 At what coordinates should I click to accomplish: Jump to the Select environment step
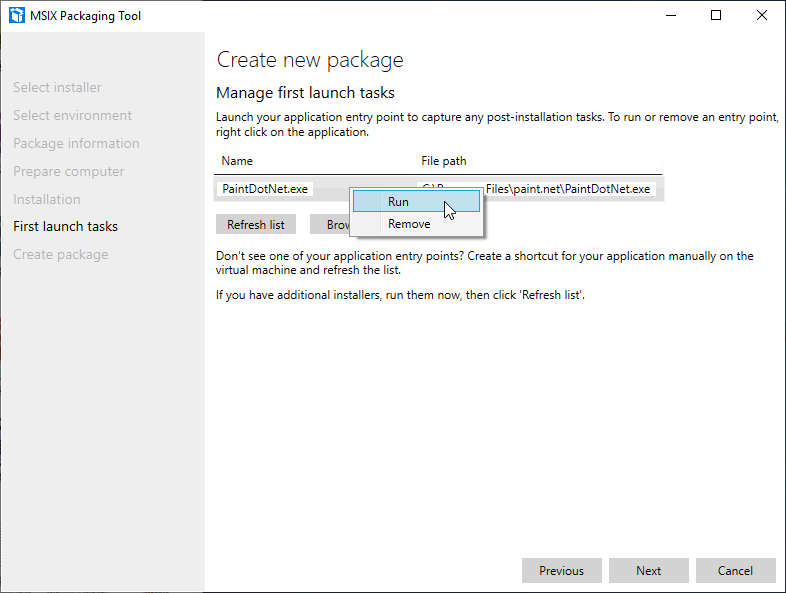click(x=72, y=116)
